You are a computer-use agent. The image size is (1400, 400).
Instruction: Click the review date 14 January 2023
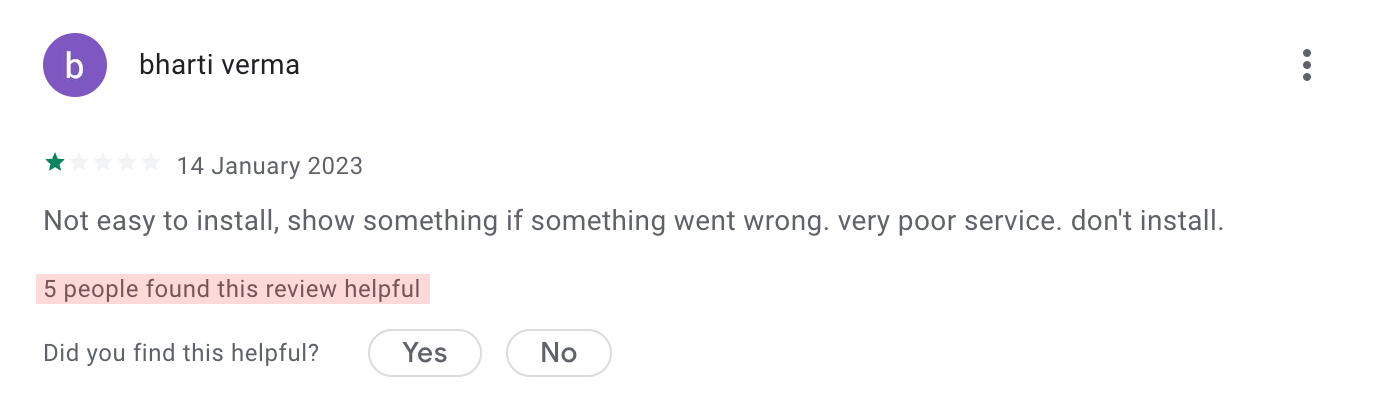coord(270,165)
